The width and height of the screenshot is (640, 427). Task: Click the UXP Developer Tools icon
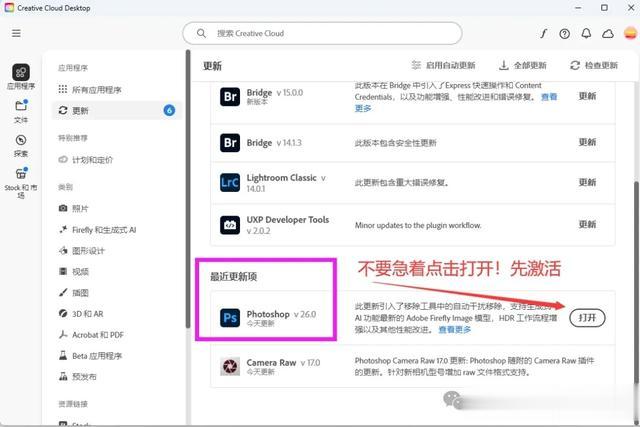[x=230, y=225]
